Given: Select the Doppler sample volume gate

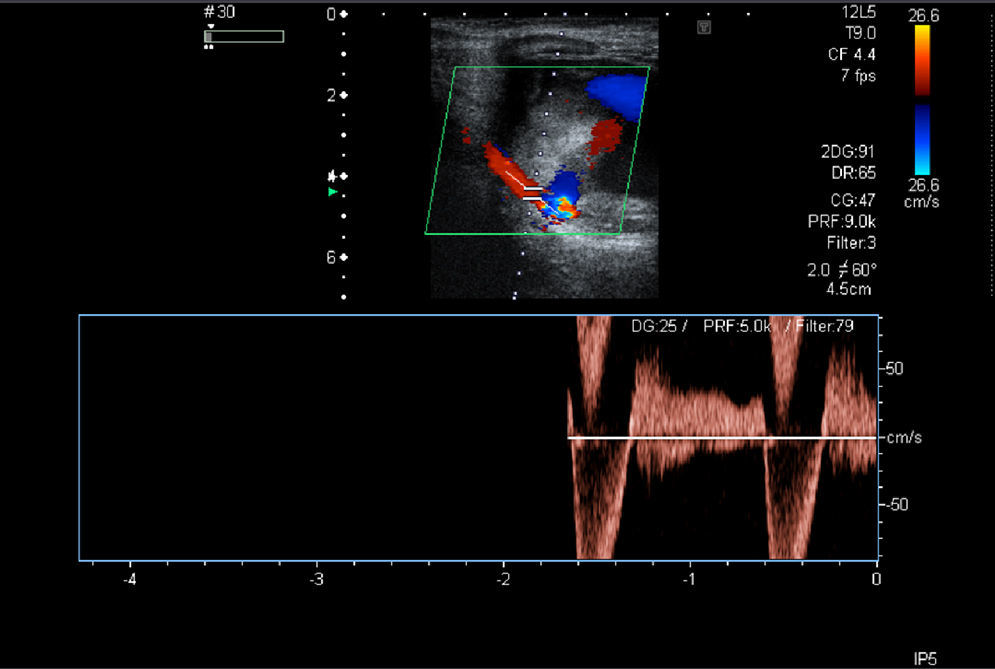Looking at the screenshot, I should 533,190.
